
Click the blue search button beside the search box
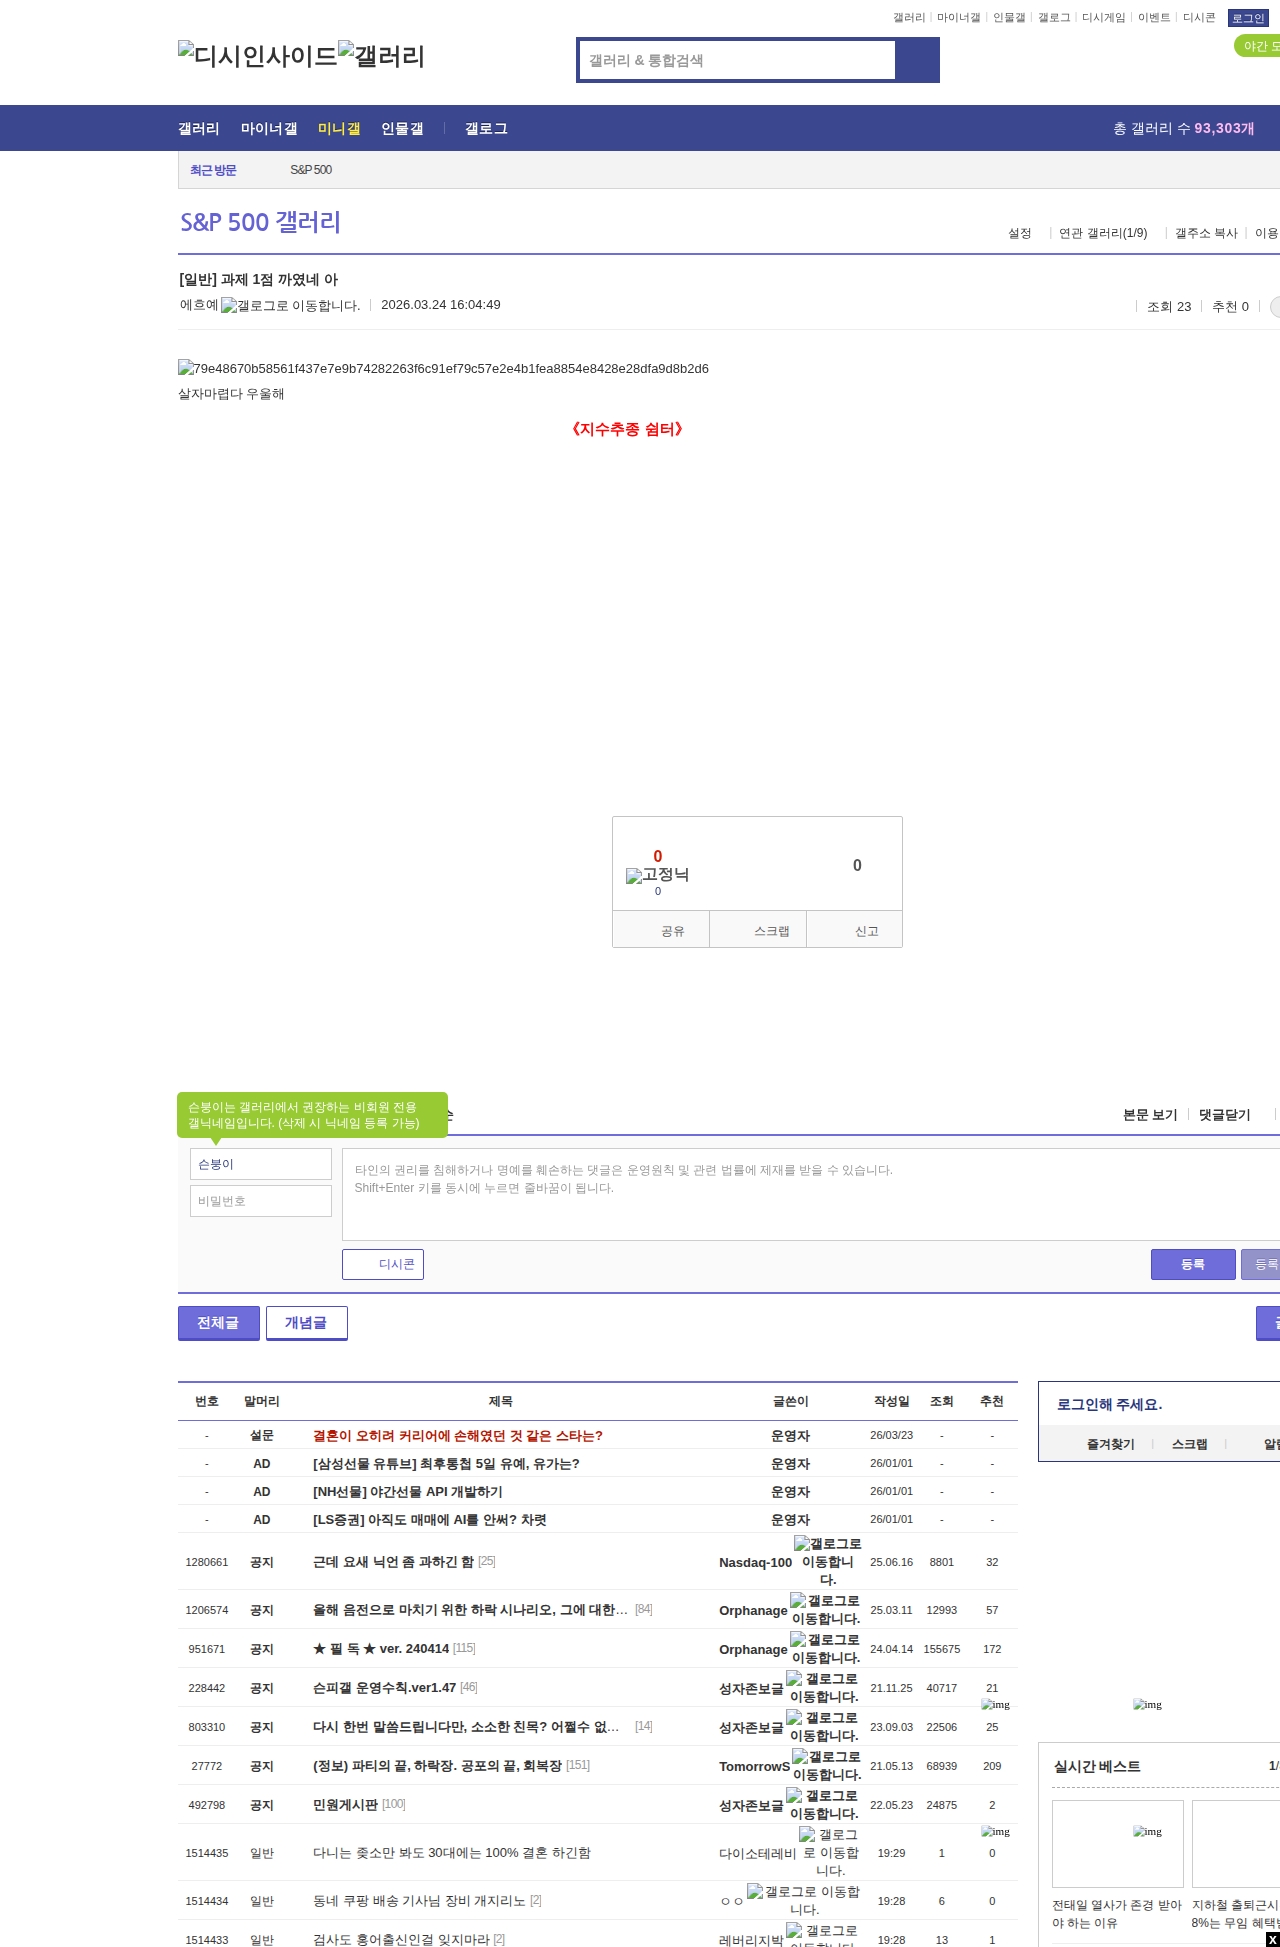tap(917, 60)
